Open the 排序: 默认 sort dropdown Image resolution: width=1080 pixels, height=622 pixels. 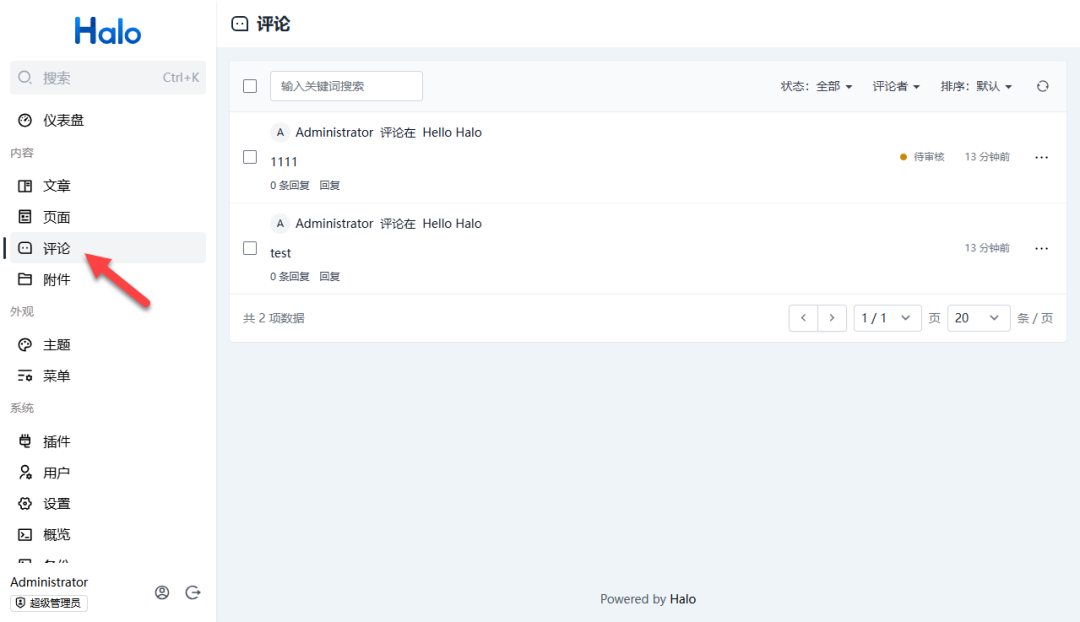tap(976, 86)
